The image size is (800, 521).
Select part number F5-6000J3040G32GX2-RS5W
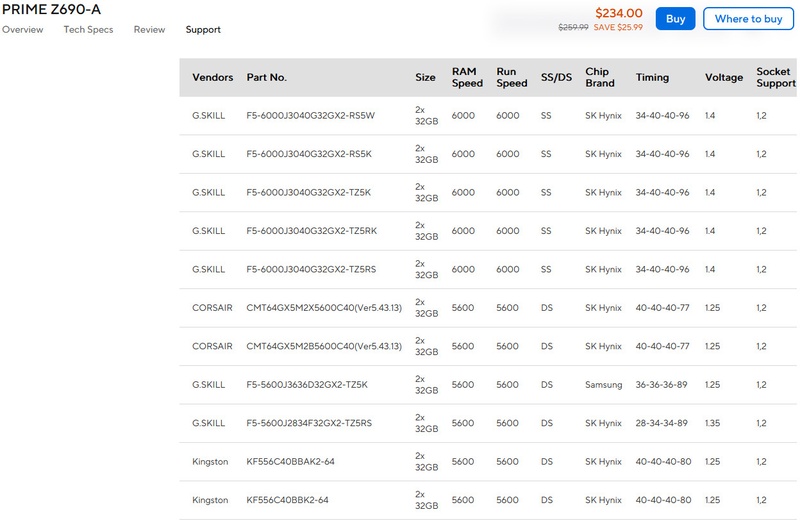point(310,115)
